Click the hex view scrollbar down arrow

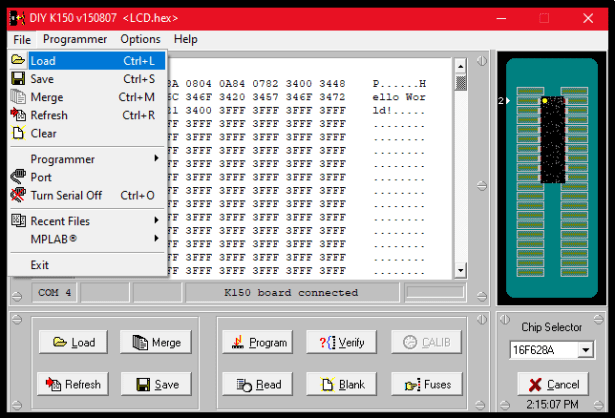tap(461, 270)
